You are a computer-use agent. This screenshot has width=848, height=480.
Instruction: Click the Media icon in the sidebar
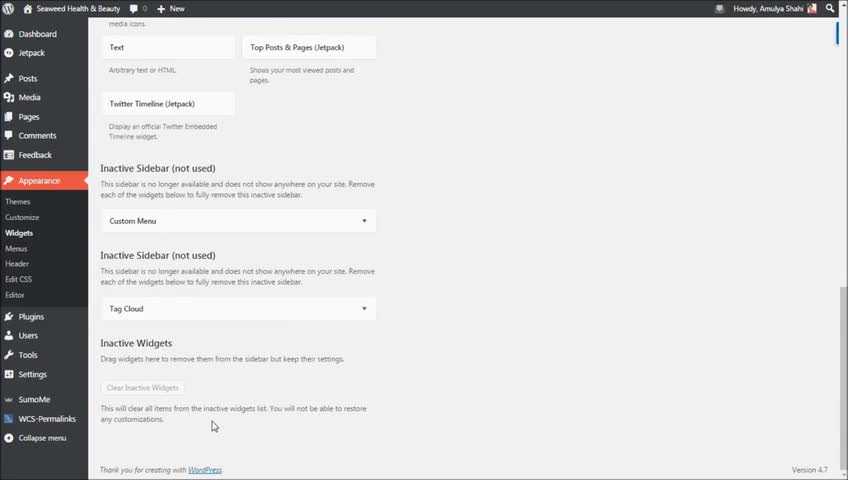9,97
